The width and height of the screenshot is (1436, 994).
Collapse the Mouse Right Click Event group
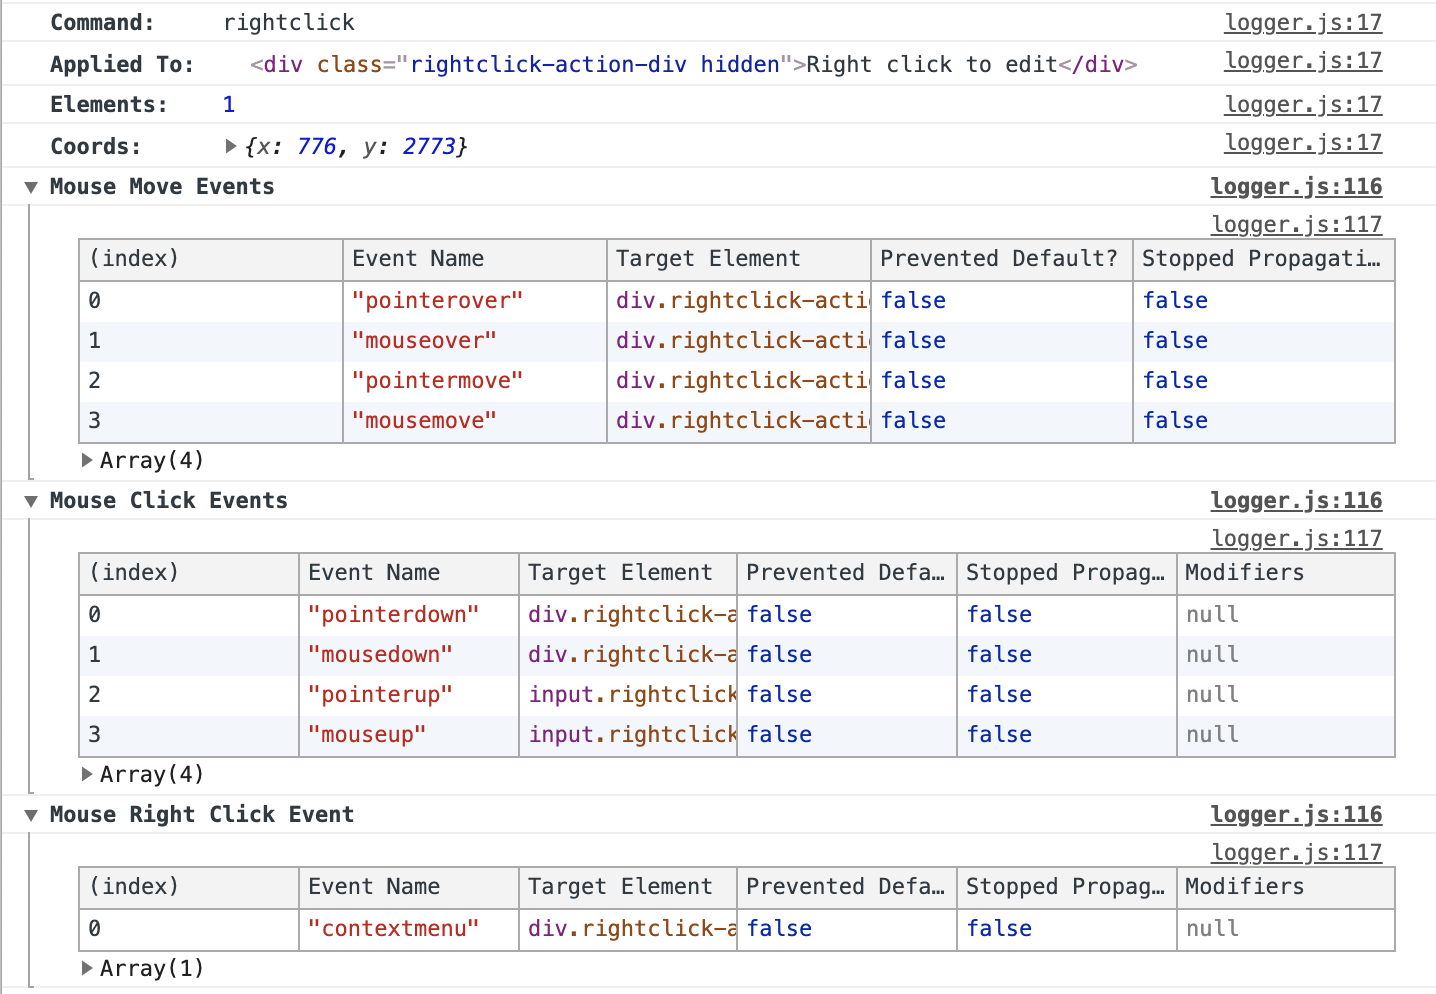(x=31, y=814)
